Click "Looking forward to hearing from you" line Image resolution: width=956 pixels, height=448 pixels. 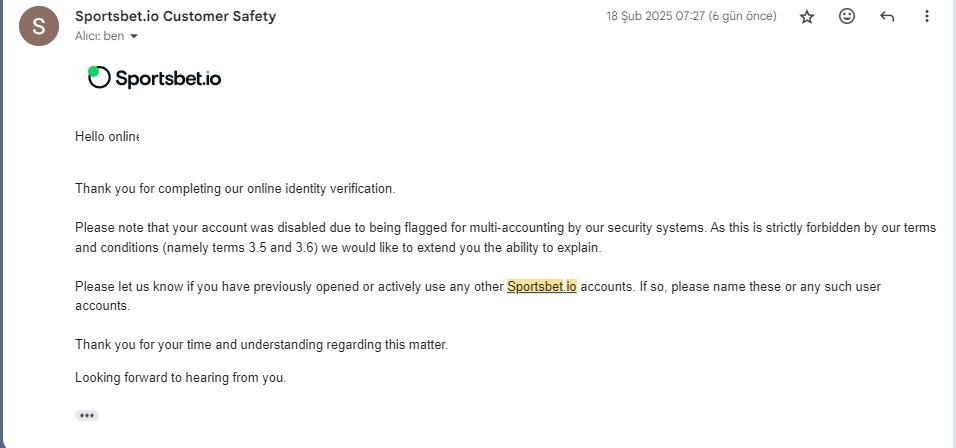180,378
